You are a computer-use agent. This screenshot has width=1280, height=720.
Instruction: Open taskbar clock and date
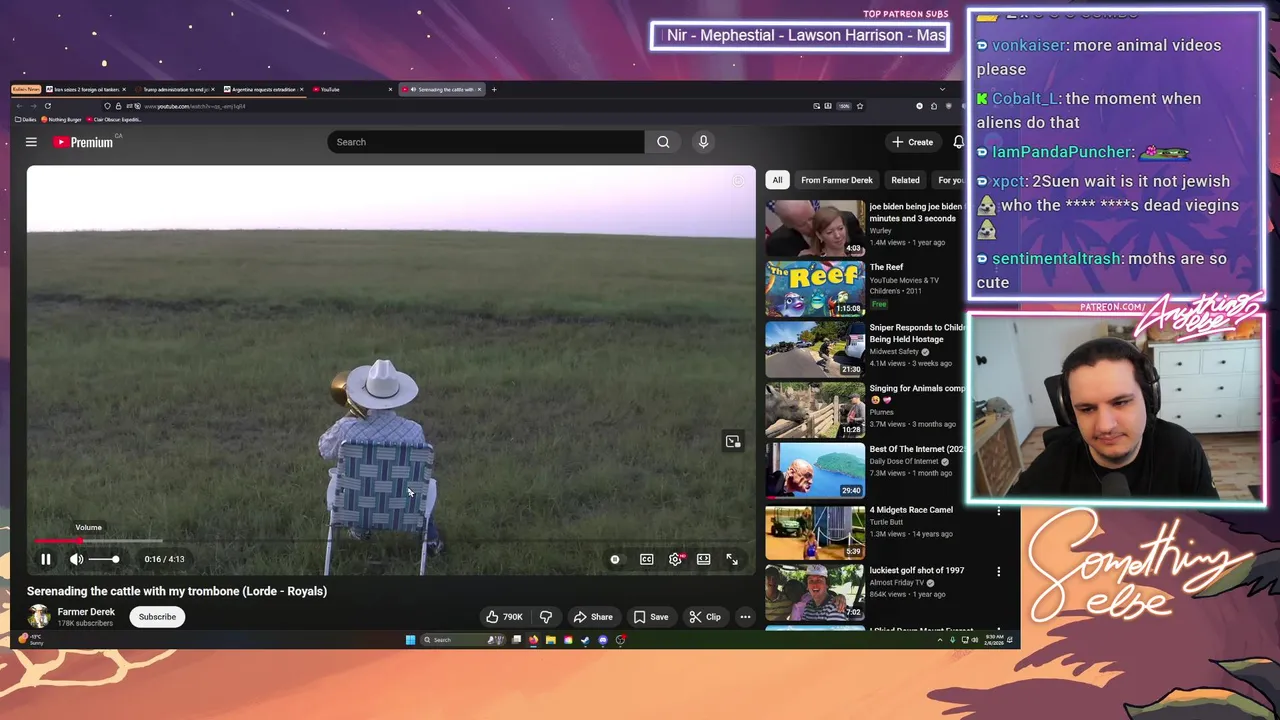994,640
